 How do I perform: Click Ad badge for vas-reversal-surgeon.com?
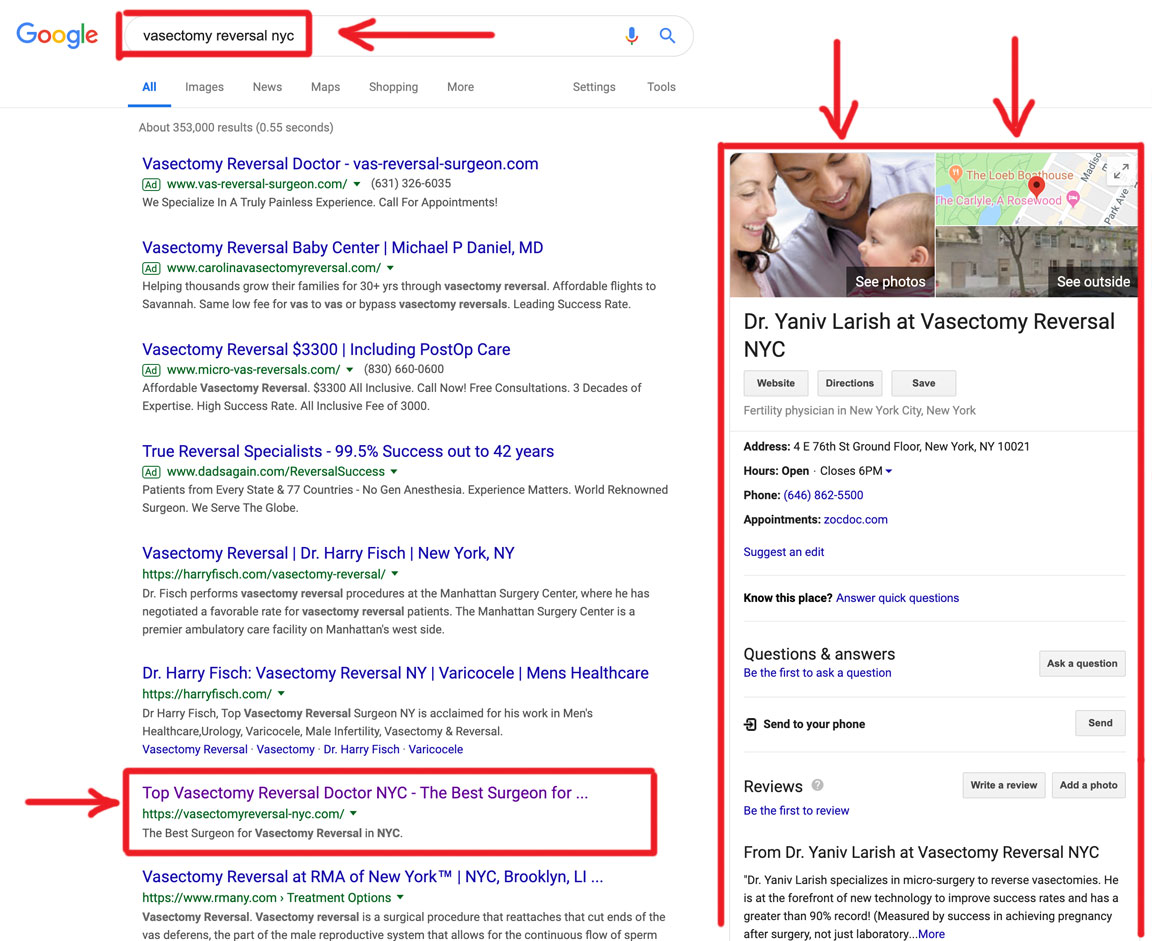(x=151, y=184)
